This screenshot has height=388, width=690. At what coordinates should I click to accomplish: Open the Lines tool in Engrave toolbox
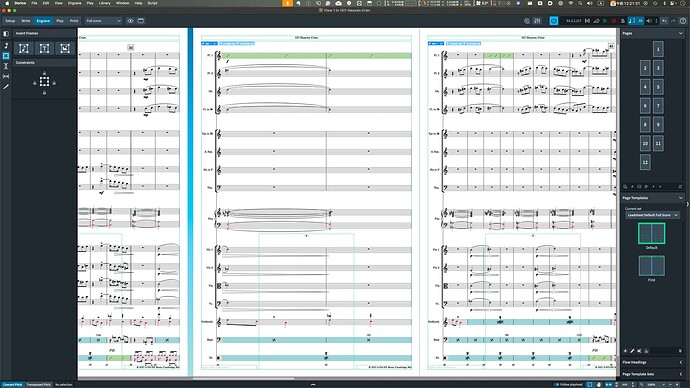(6, 87)
